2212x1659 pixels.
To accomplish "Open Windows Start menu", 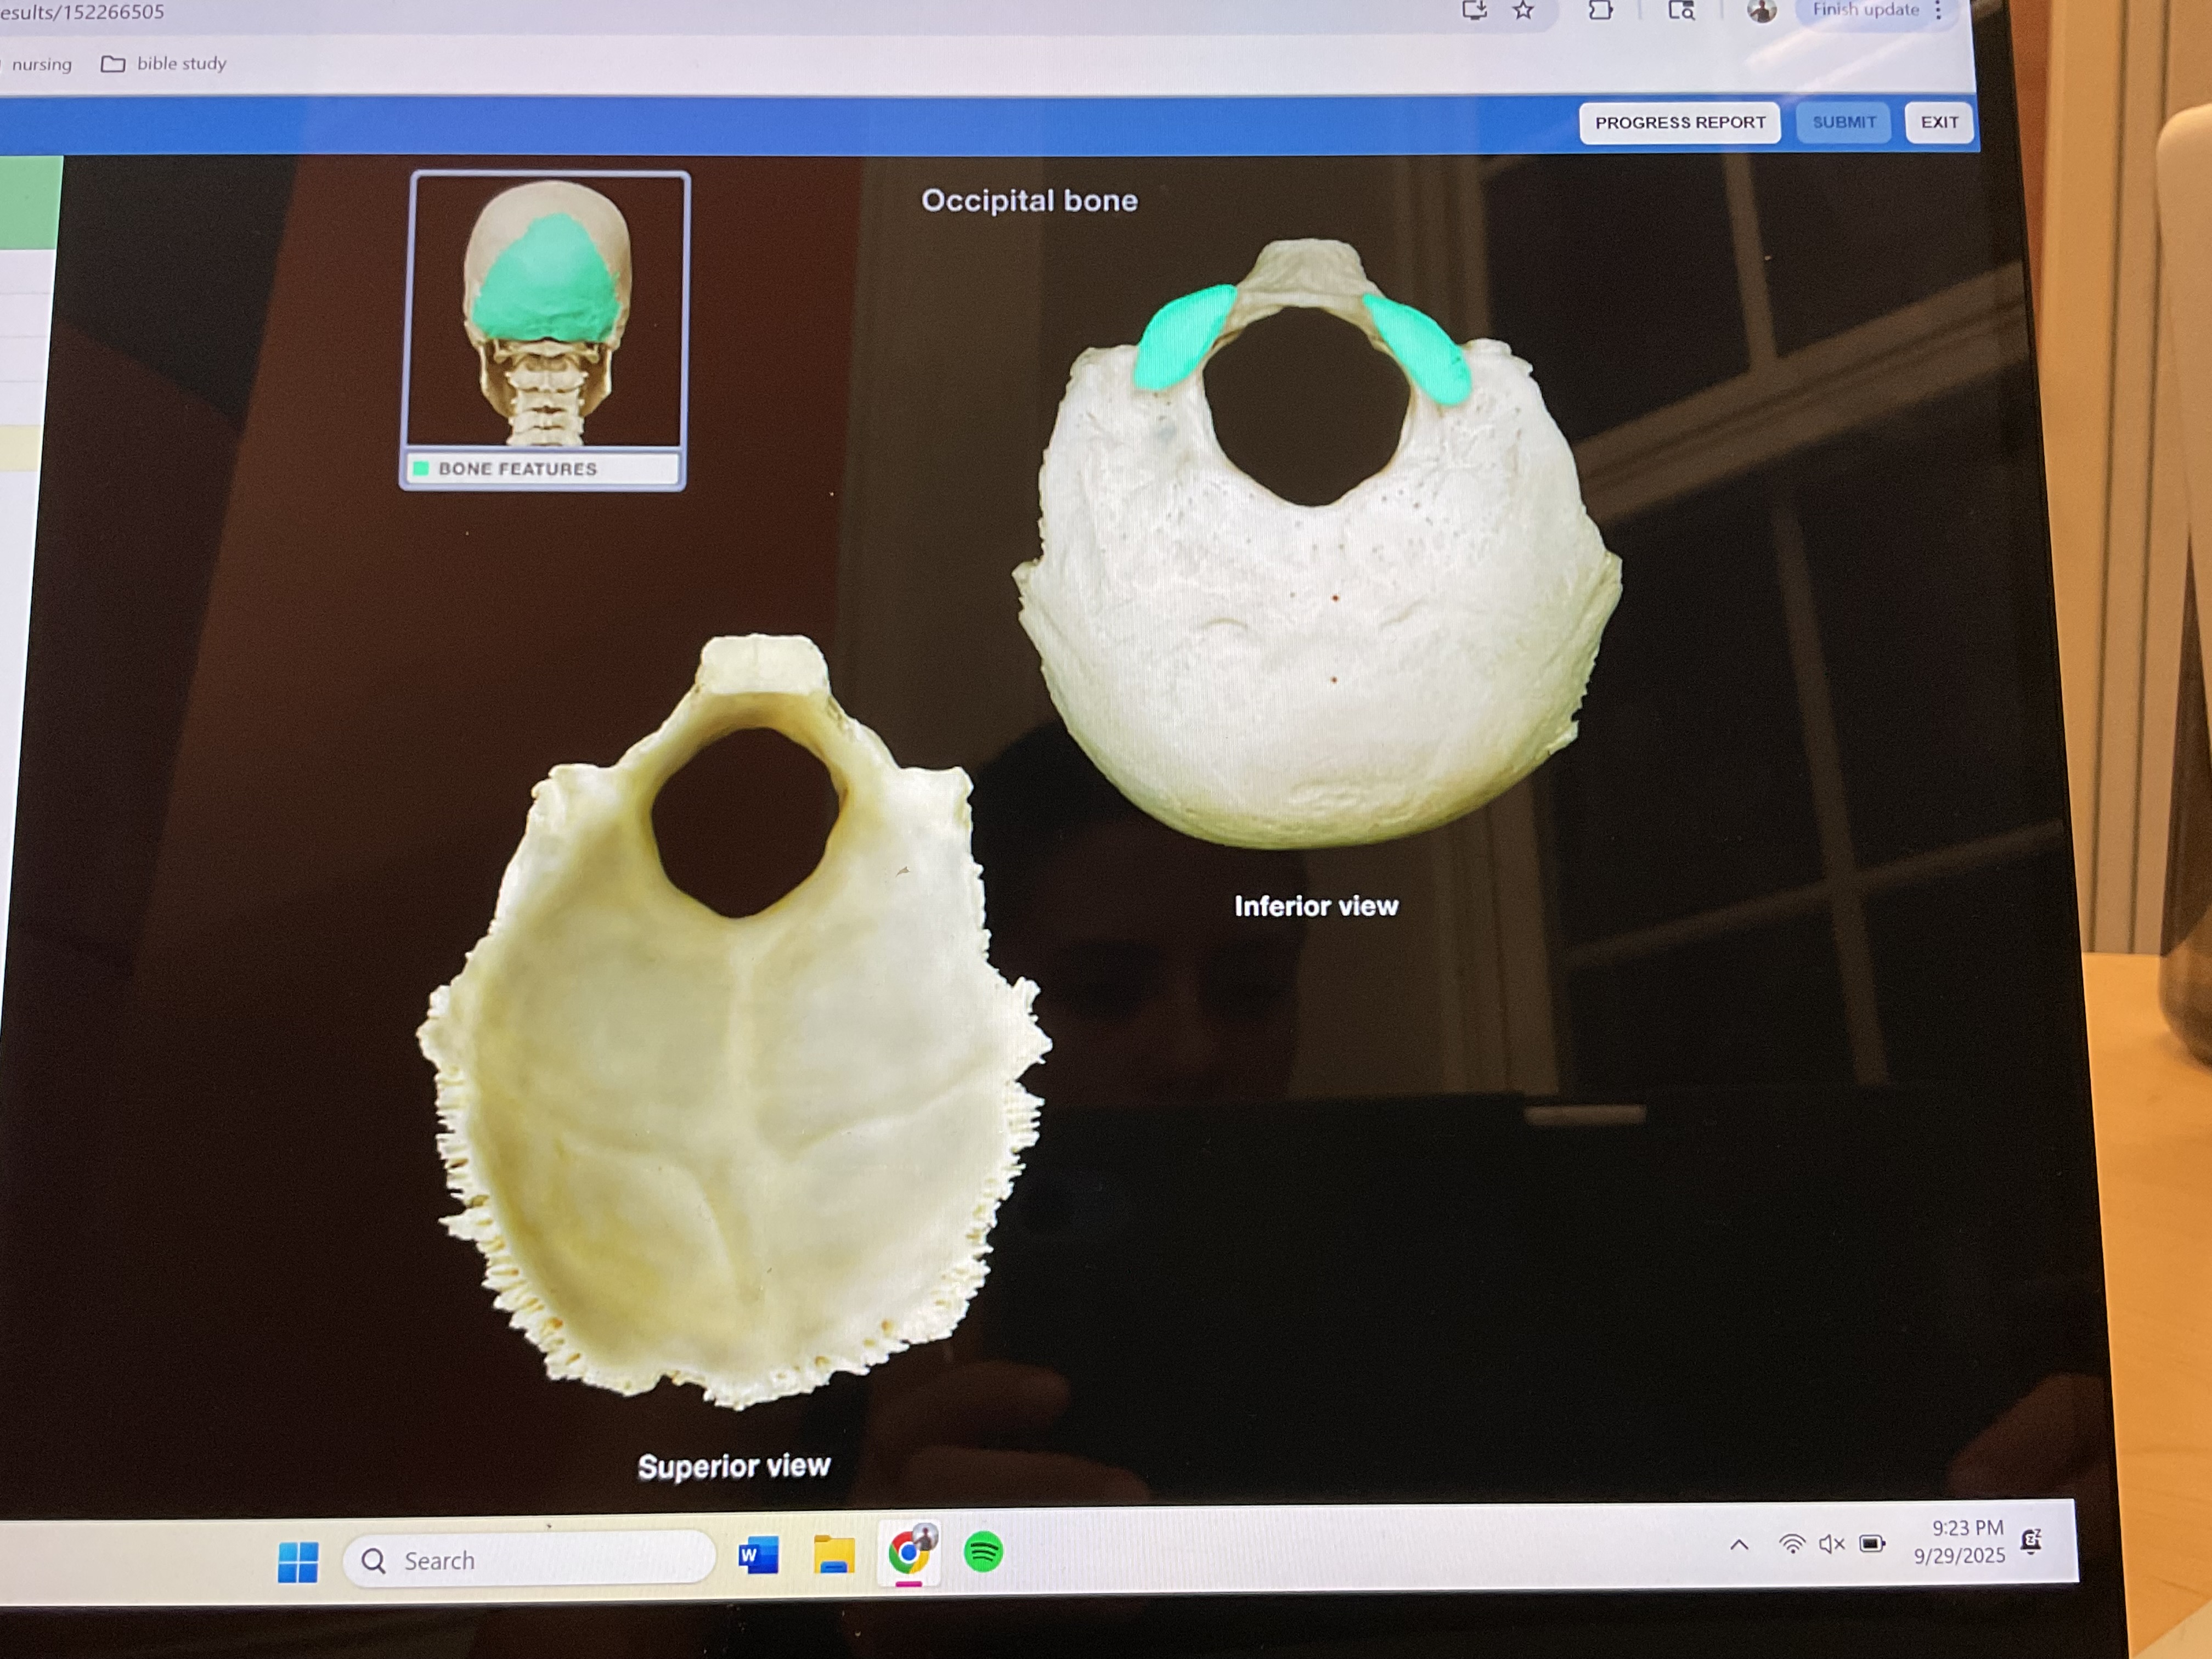I will (x=298, y=1561).
